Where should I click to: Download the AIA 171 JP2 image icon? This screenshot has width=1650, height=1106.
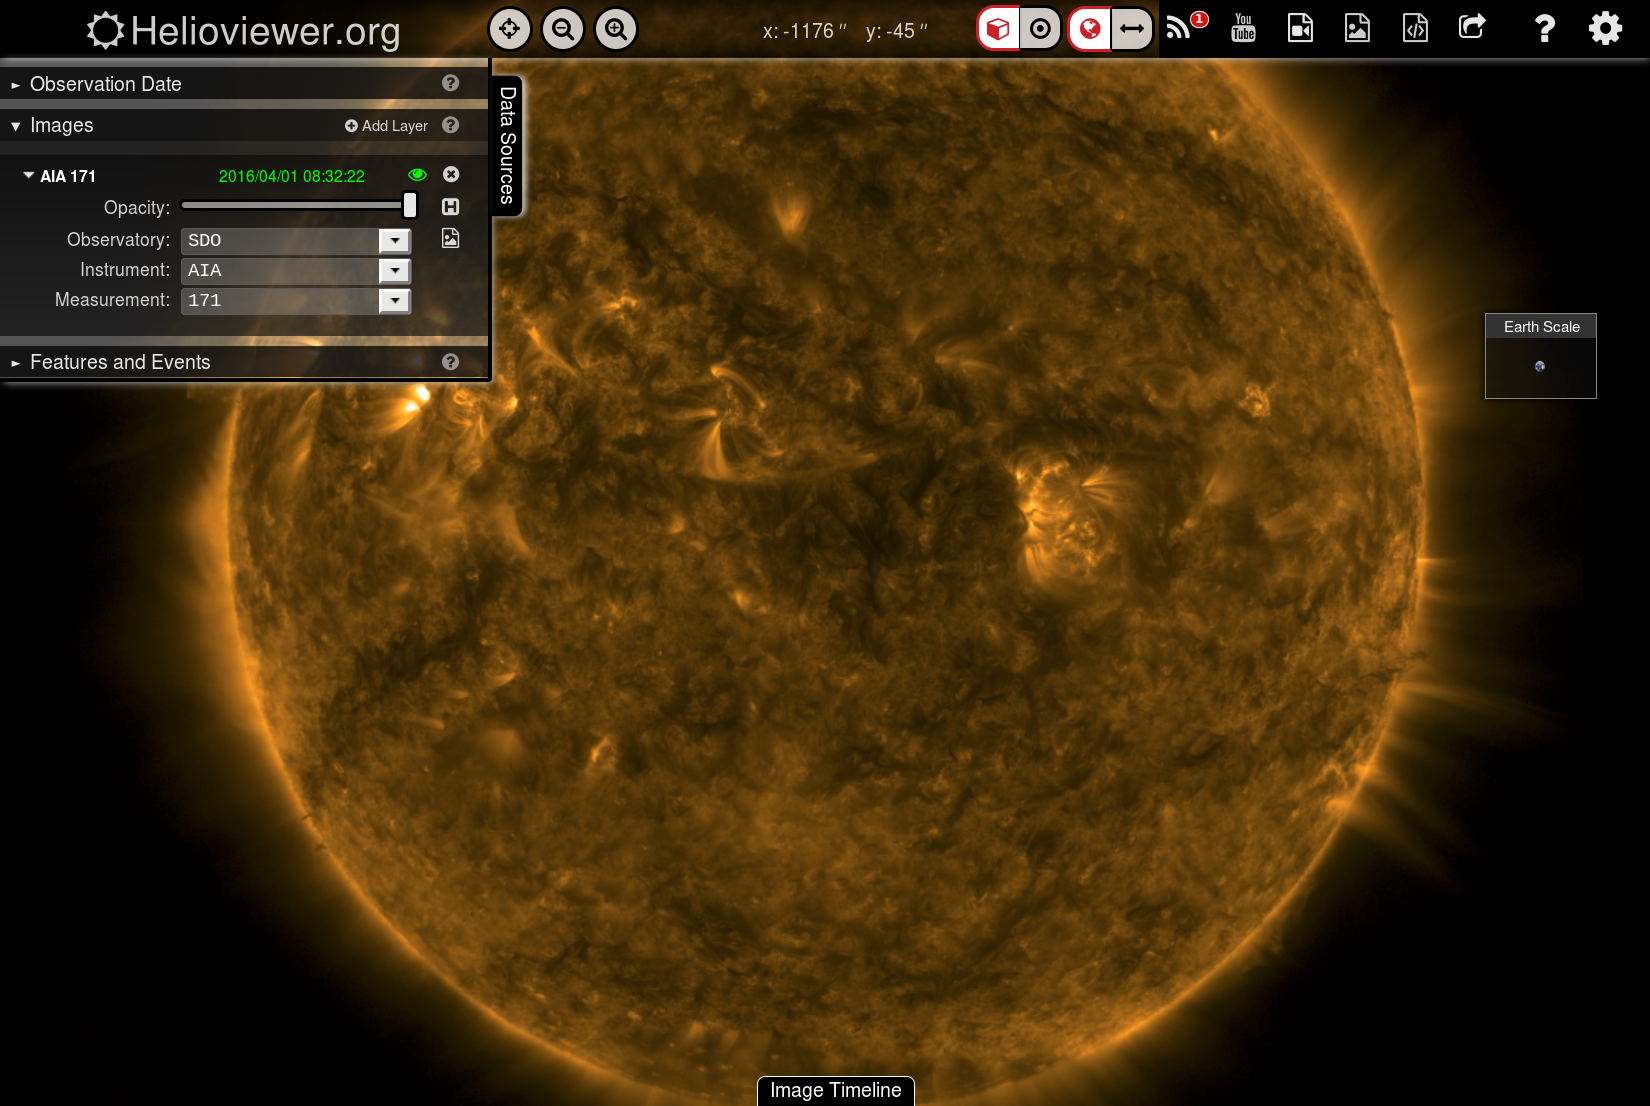(451, 238)
